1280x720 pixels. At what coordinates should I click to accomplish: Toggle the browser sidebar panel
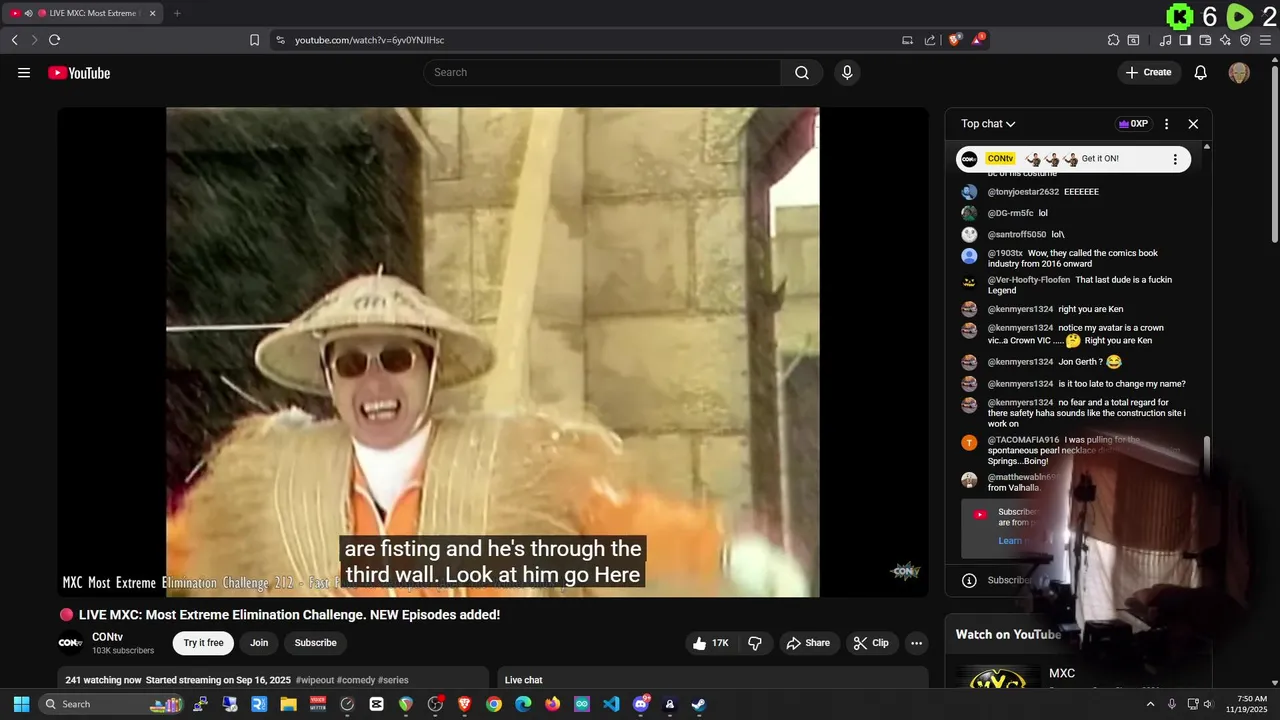1185,40
